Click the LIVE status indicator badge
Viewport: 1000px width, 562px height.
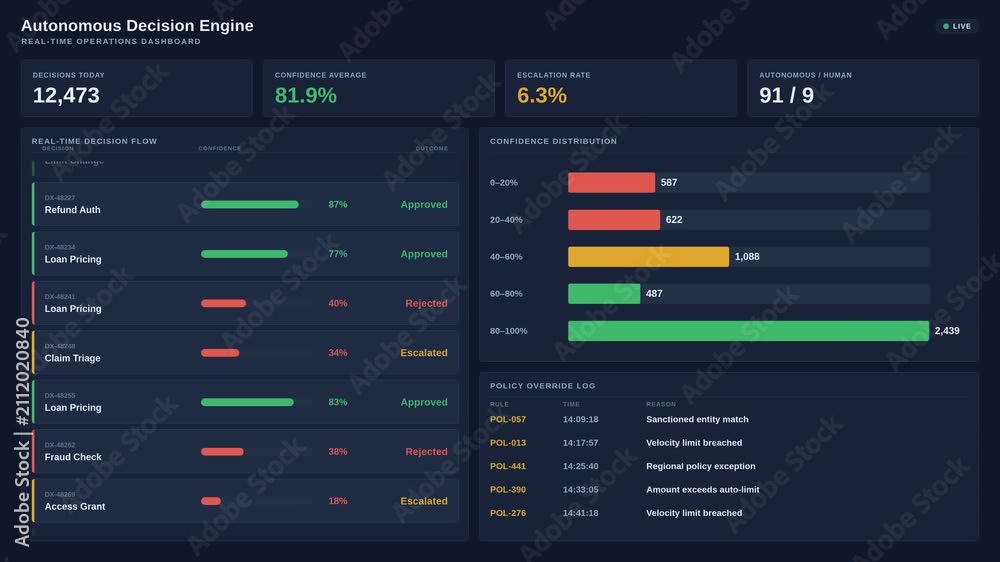(x=957, y=26)
